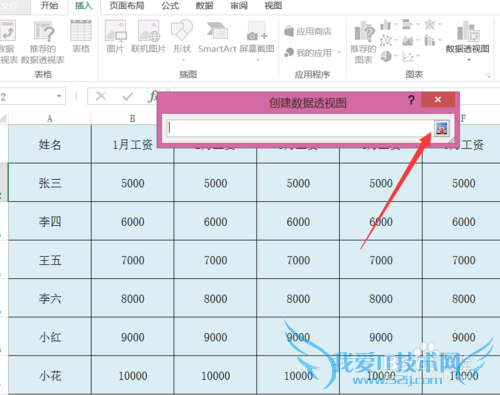Open the 审阅 ribbon tab
This screenshot has height=395, width=500.
[x=239, y=6]
